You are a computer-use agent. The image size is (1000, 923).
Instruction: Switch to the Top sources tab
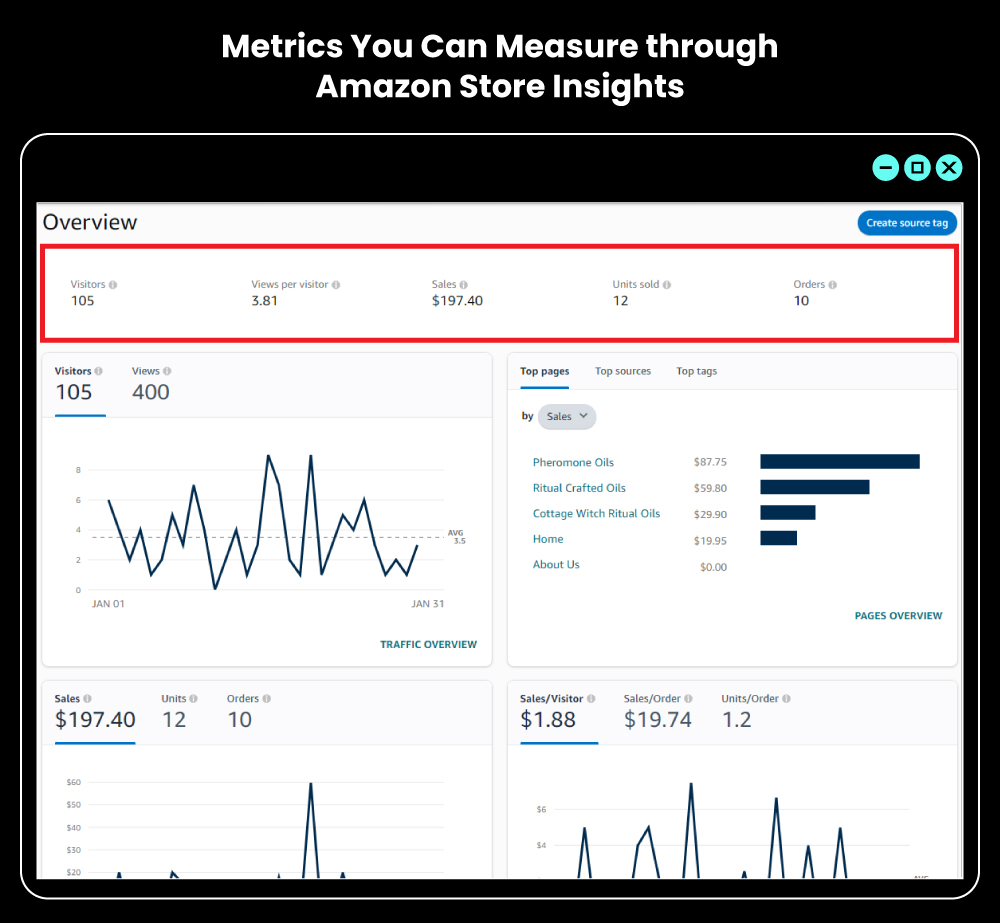623,371
